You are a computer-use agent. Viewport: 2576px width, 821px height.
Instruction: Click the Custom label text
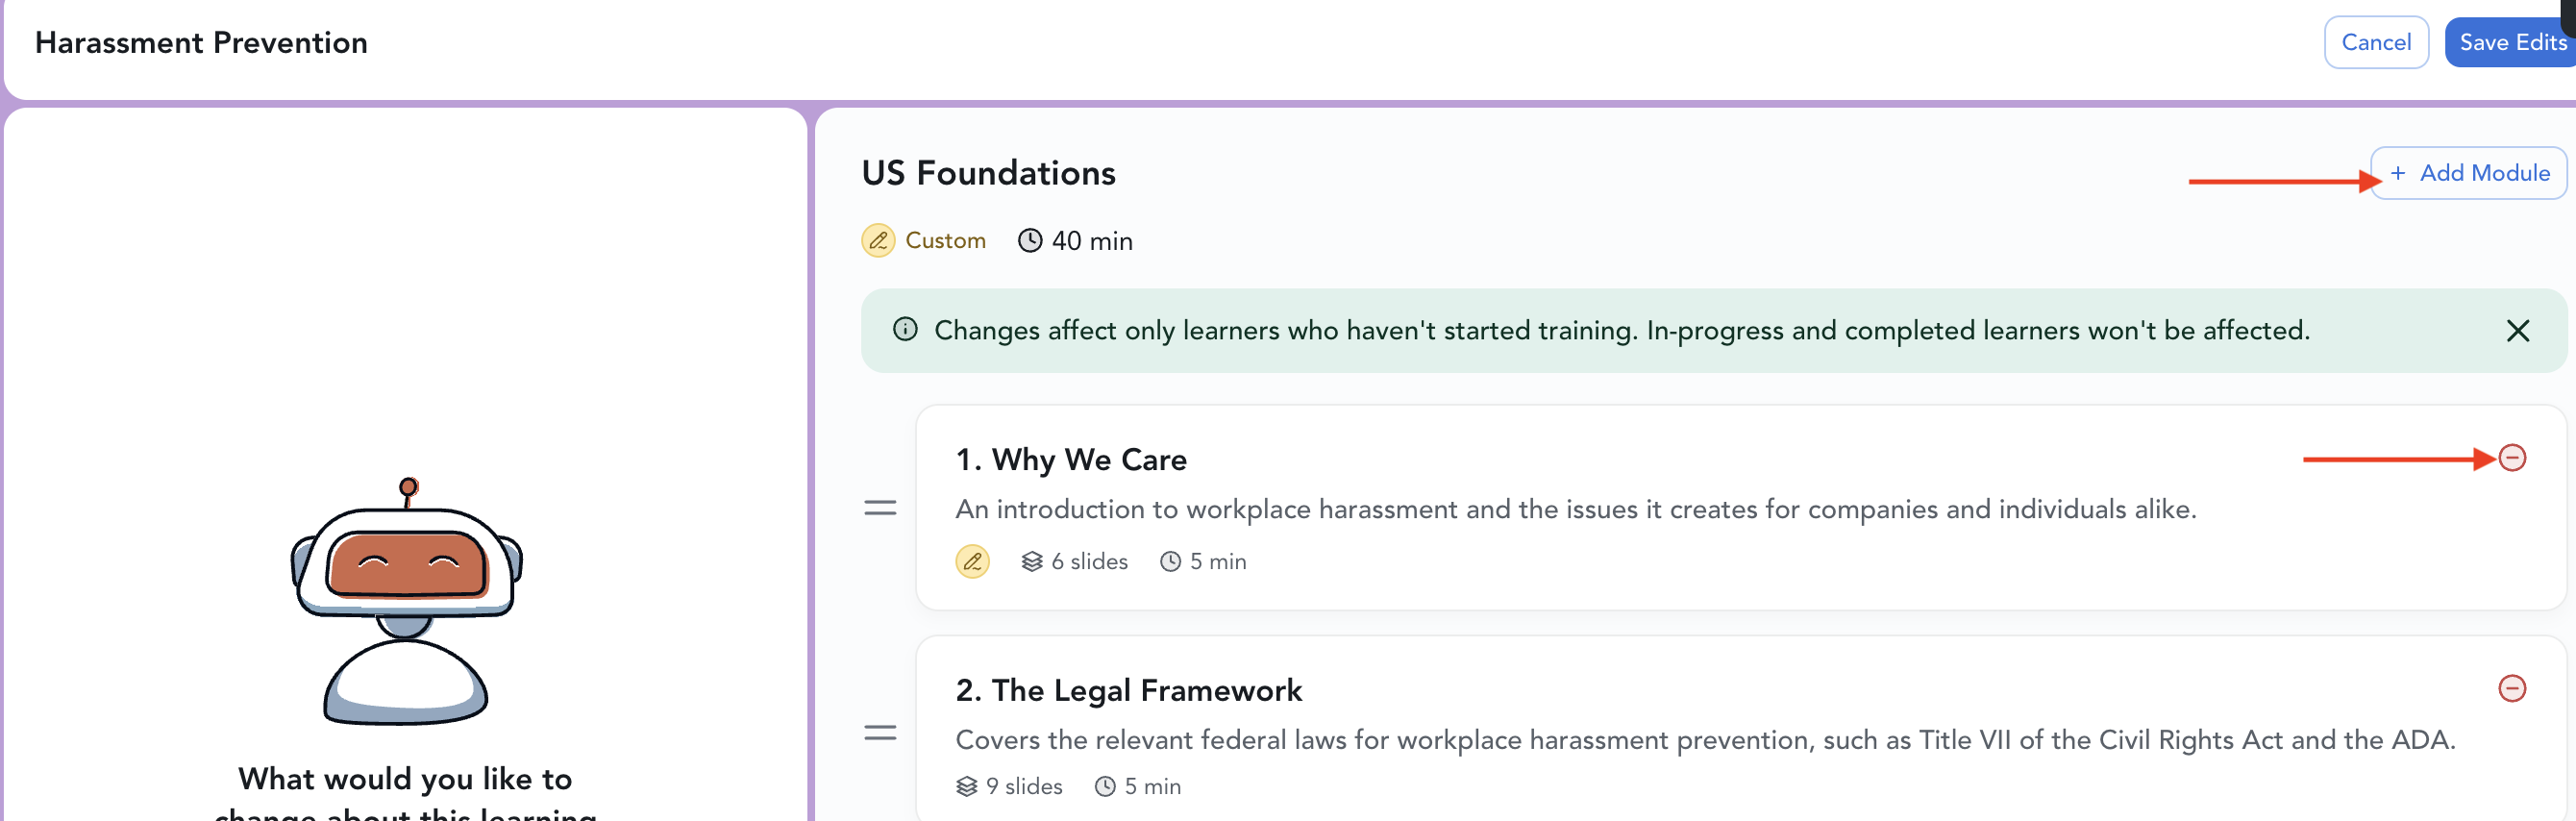[944, 241]
